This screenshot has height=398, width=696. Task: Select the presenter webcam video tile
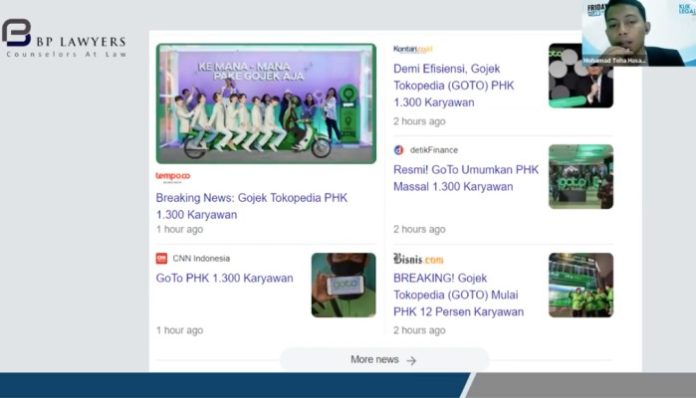(x=639, y=33)
